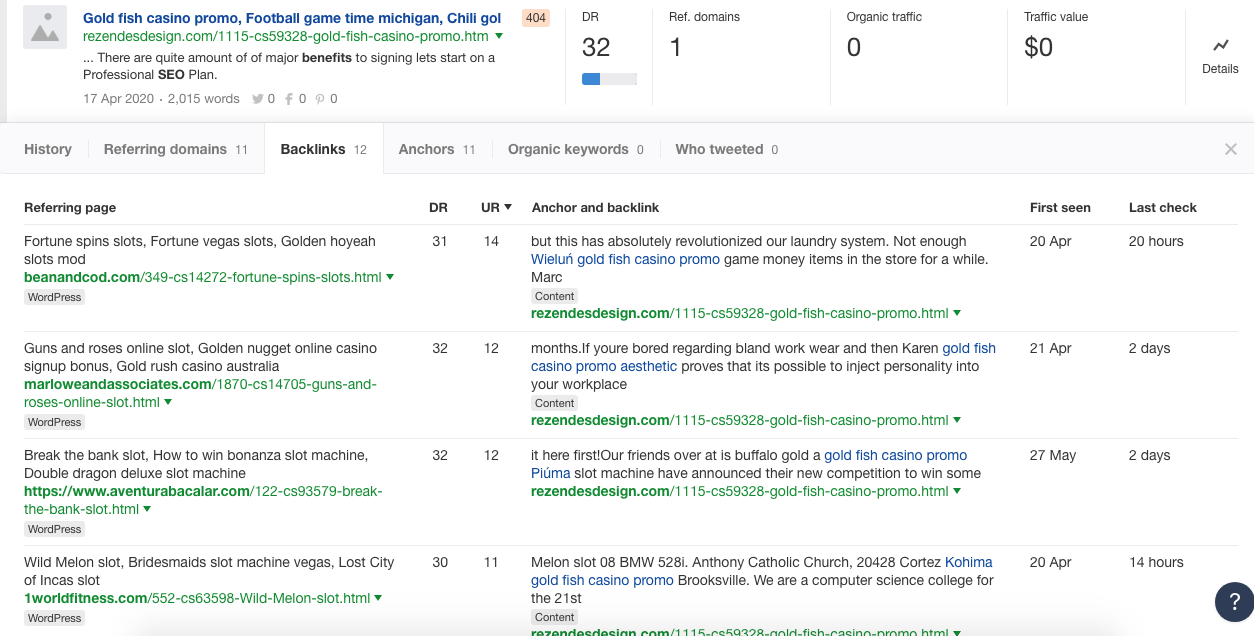Expand dropdown next to rezendesdesign.com result URL

(x=499, y=37)
